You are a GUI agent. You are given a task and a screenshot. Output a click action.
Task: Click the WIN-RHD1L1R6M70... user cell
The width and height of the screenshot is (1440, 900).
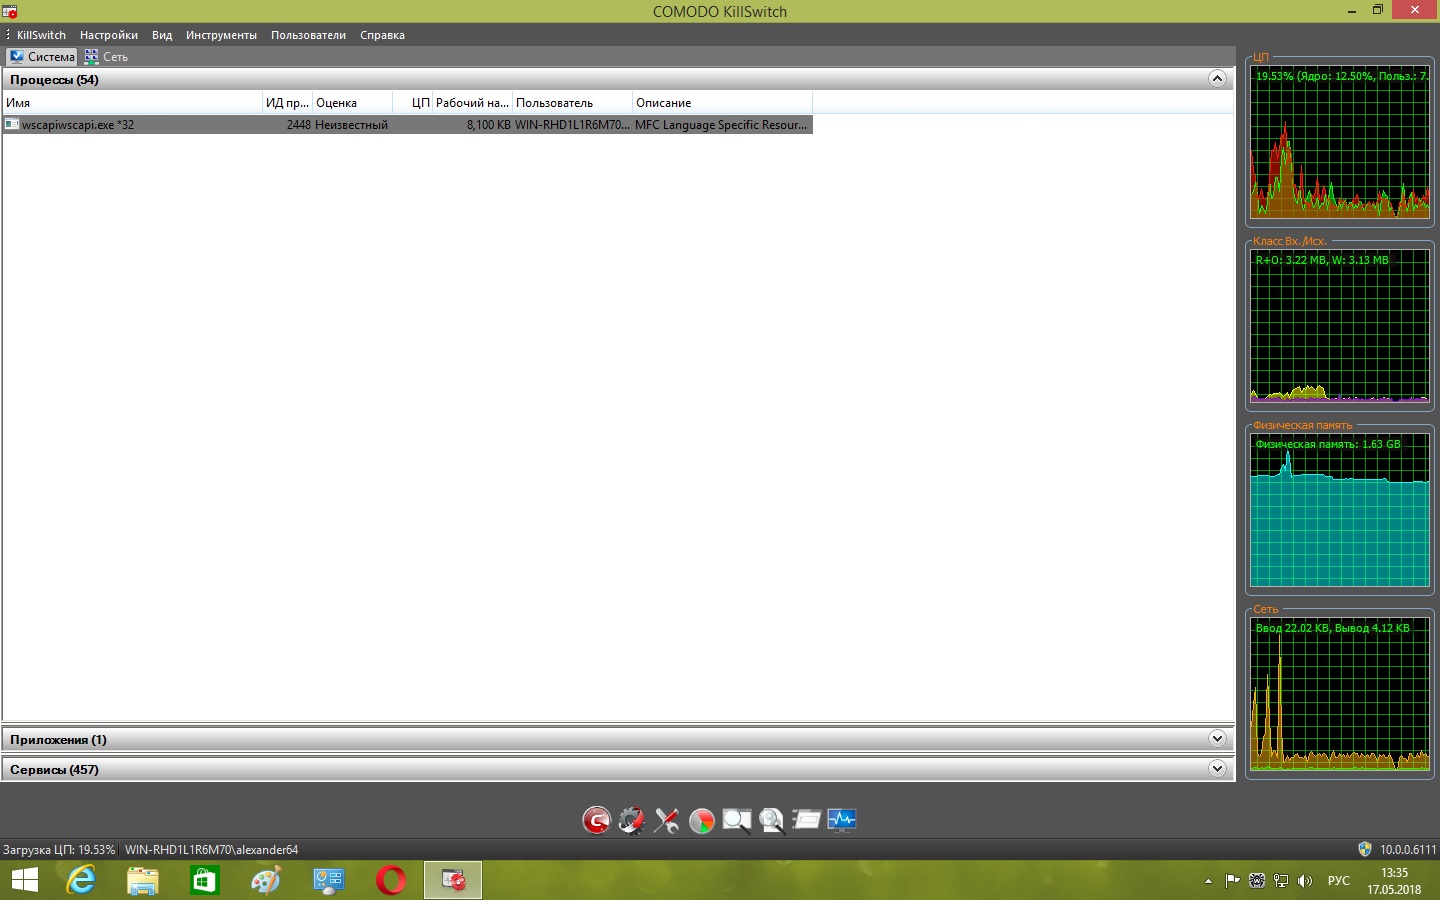pos(572,125)
